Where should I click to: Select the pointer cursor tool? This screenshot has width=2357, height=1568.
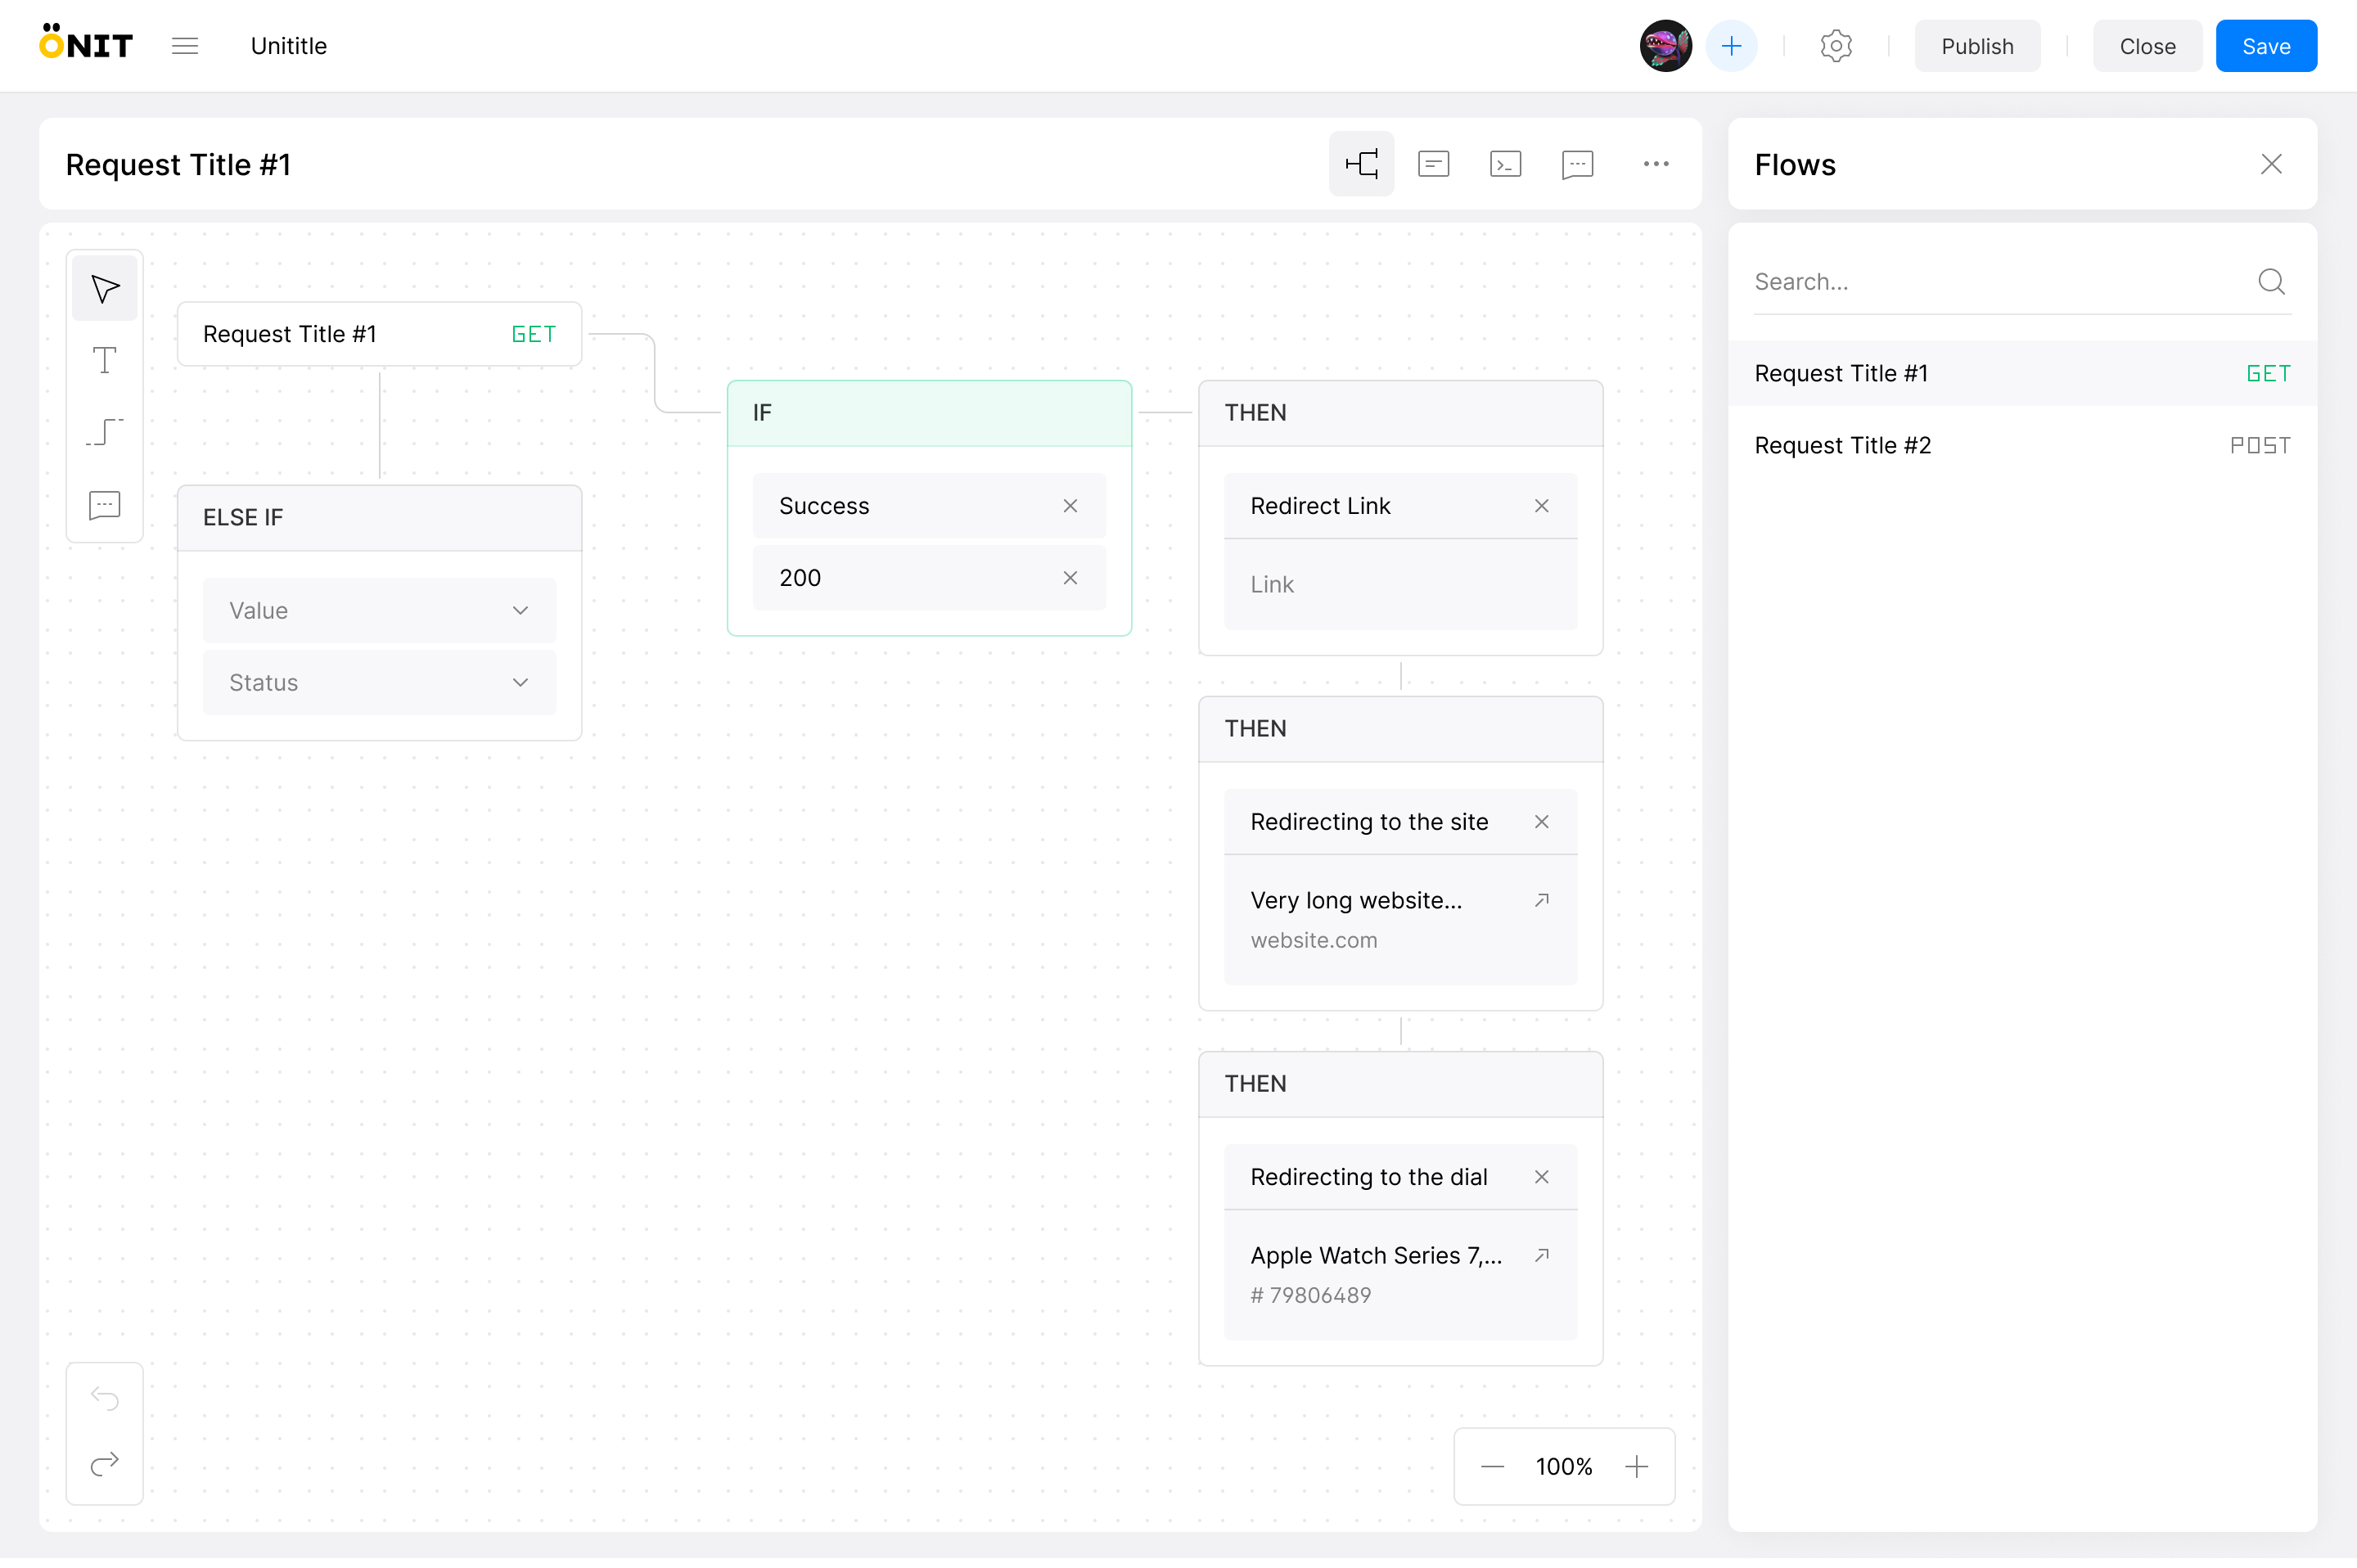click(x=104, y=289)
